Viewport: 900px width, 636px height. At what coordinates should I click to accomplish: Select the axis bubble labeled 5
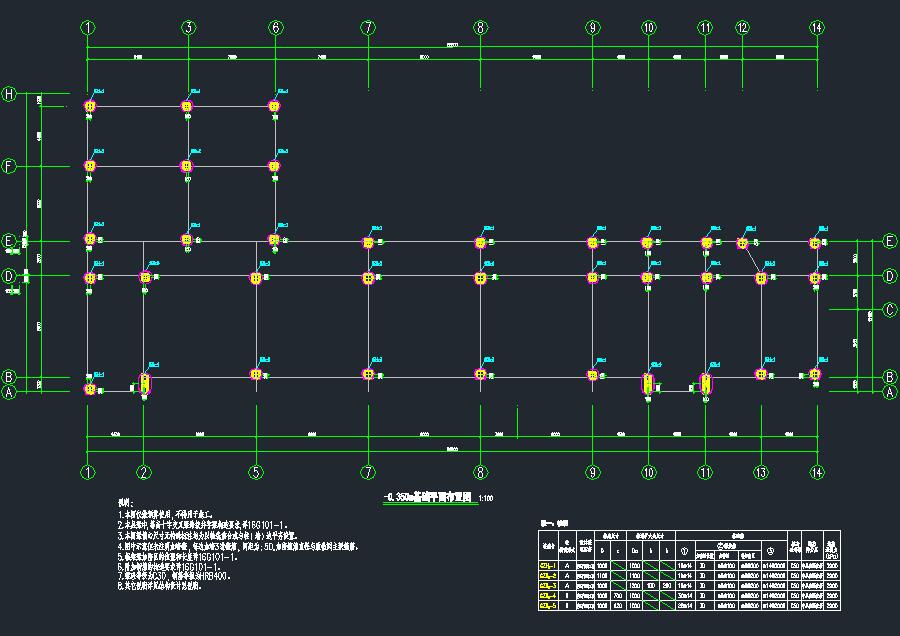256,472
